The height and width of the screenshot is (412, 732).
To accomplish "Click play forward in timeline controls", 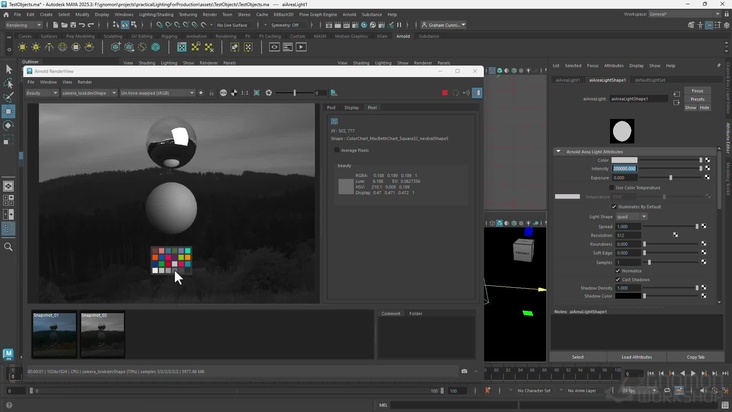I will (x=693, y=373).
